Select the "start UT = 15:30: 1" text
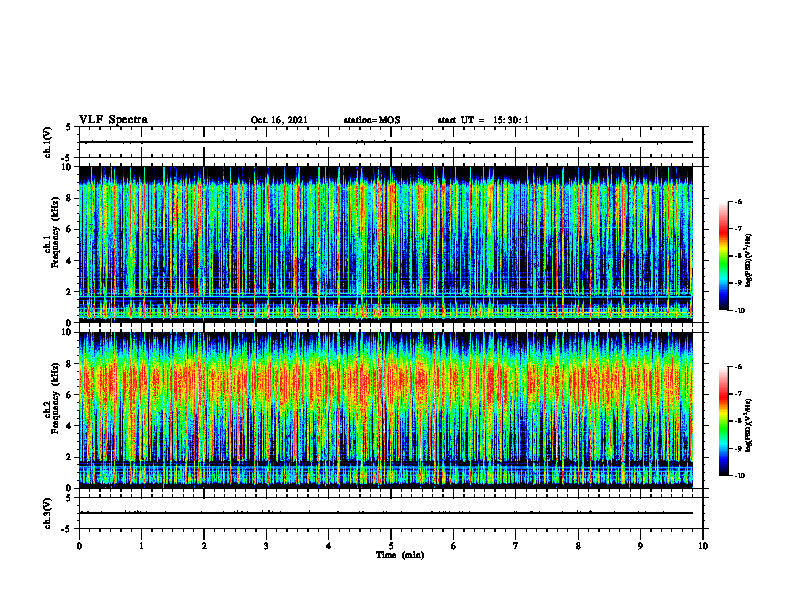This screenshot has height=612, width=792. [483, 120]
